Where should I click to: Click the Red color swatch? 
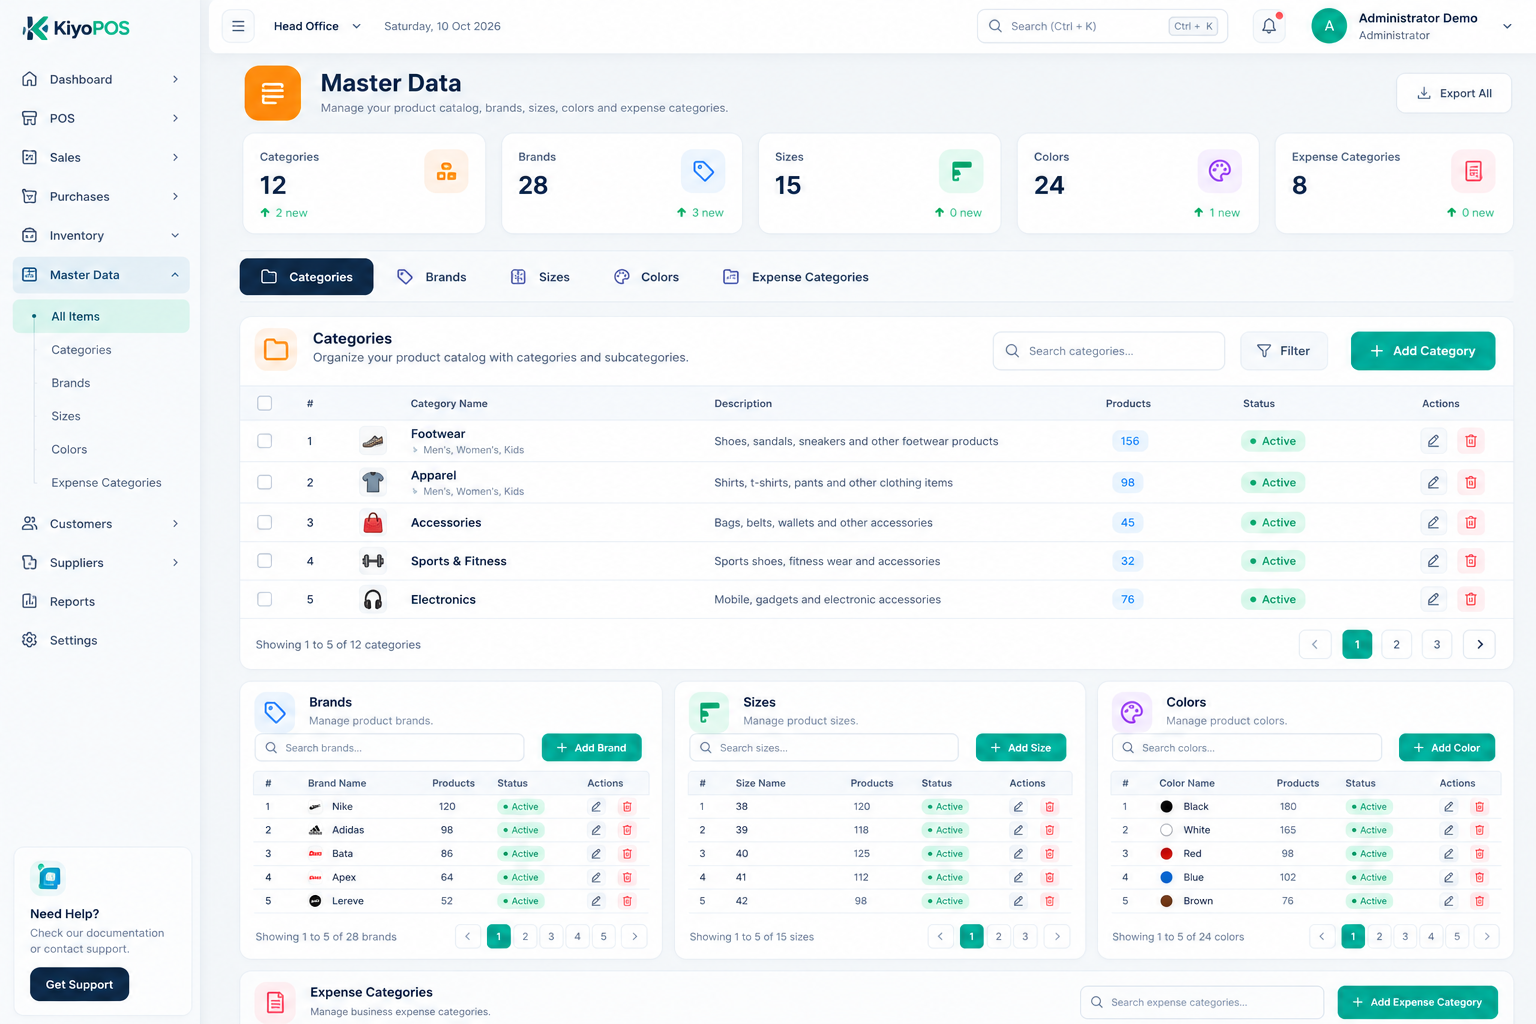point(1166,854)
